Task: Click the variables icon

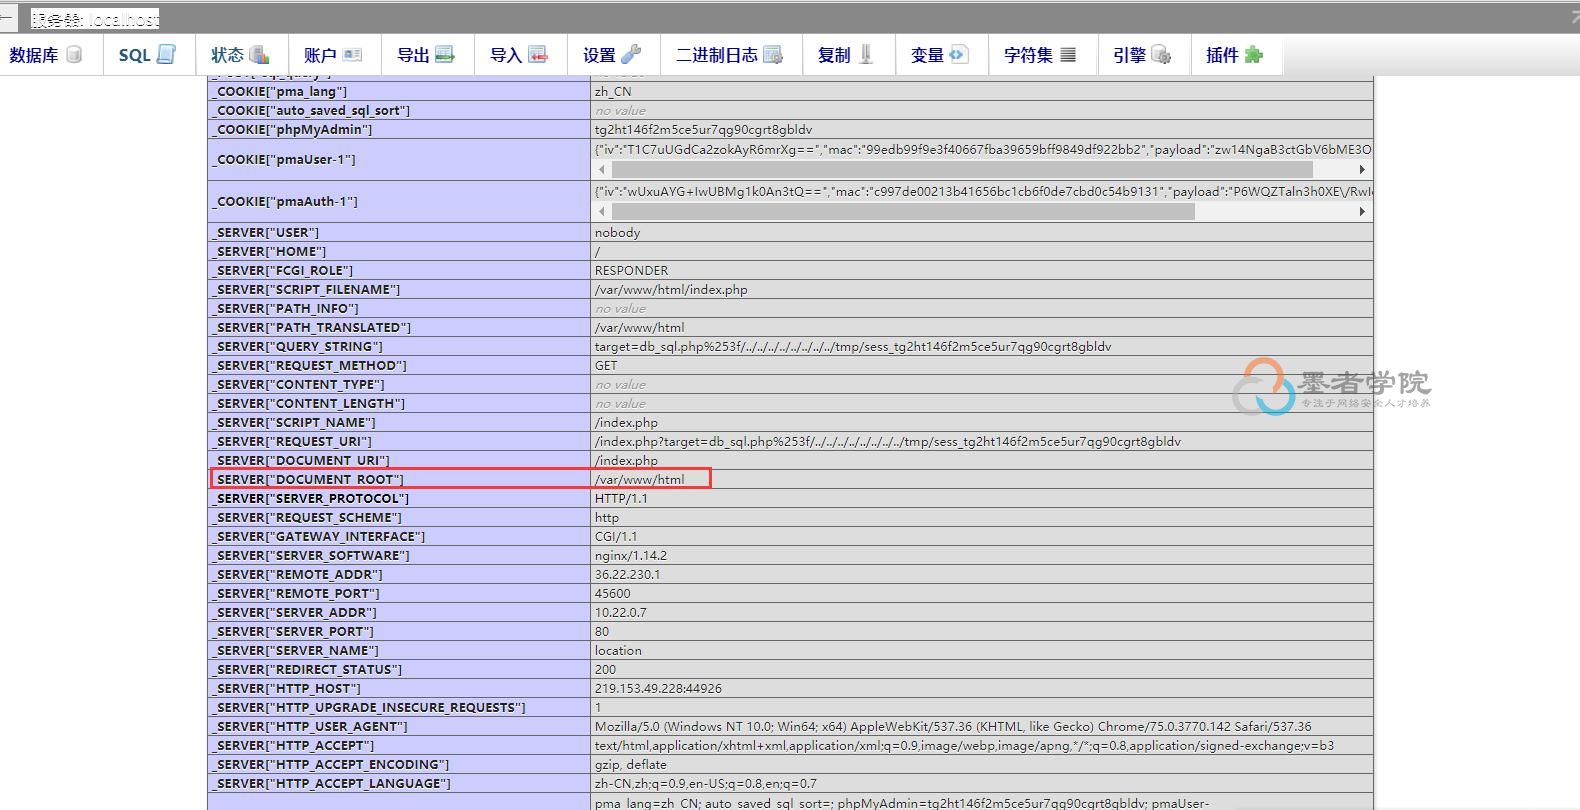Action: click(x=958, y=54)
